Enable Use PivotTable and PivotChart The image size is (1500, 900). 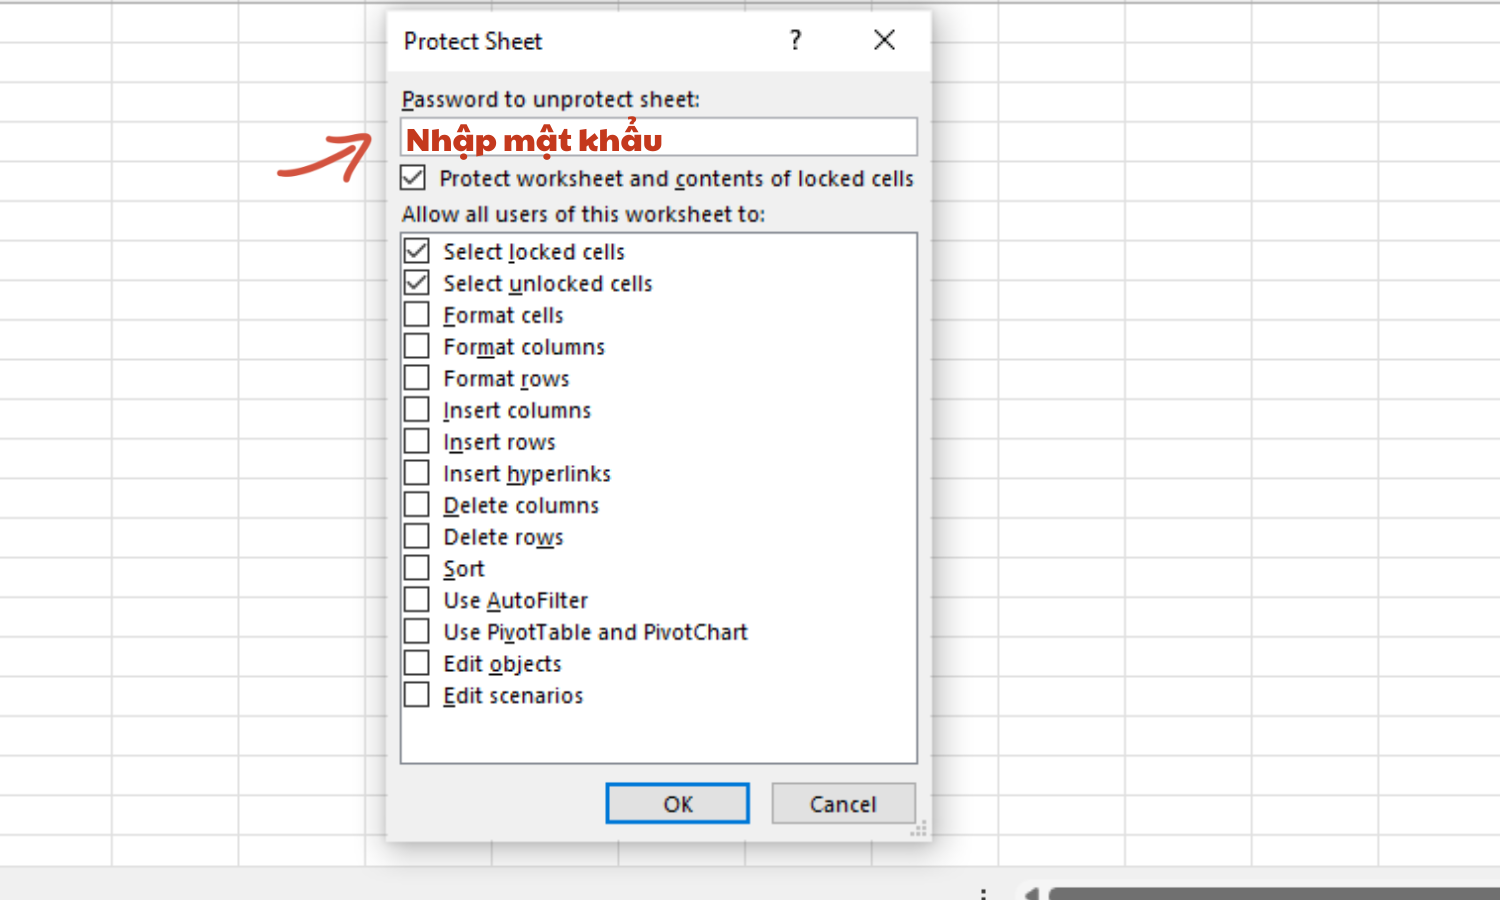pyautogui.click(x=417, y=632)
